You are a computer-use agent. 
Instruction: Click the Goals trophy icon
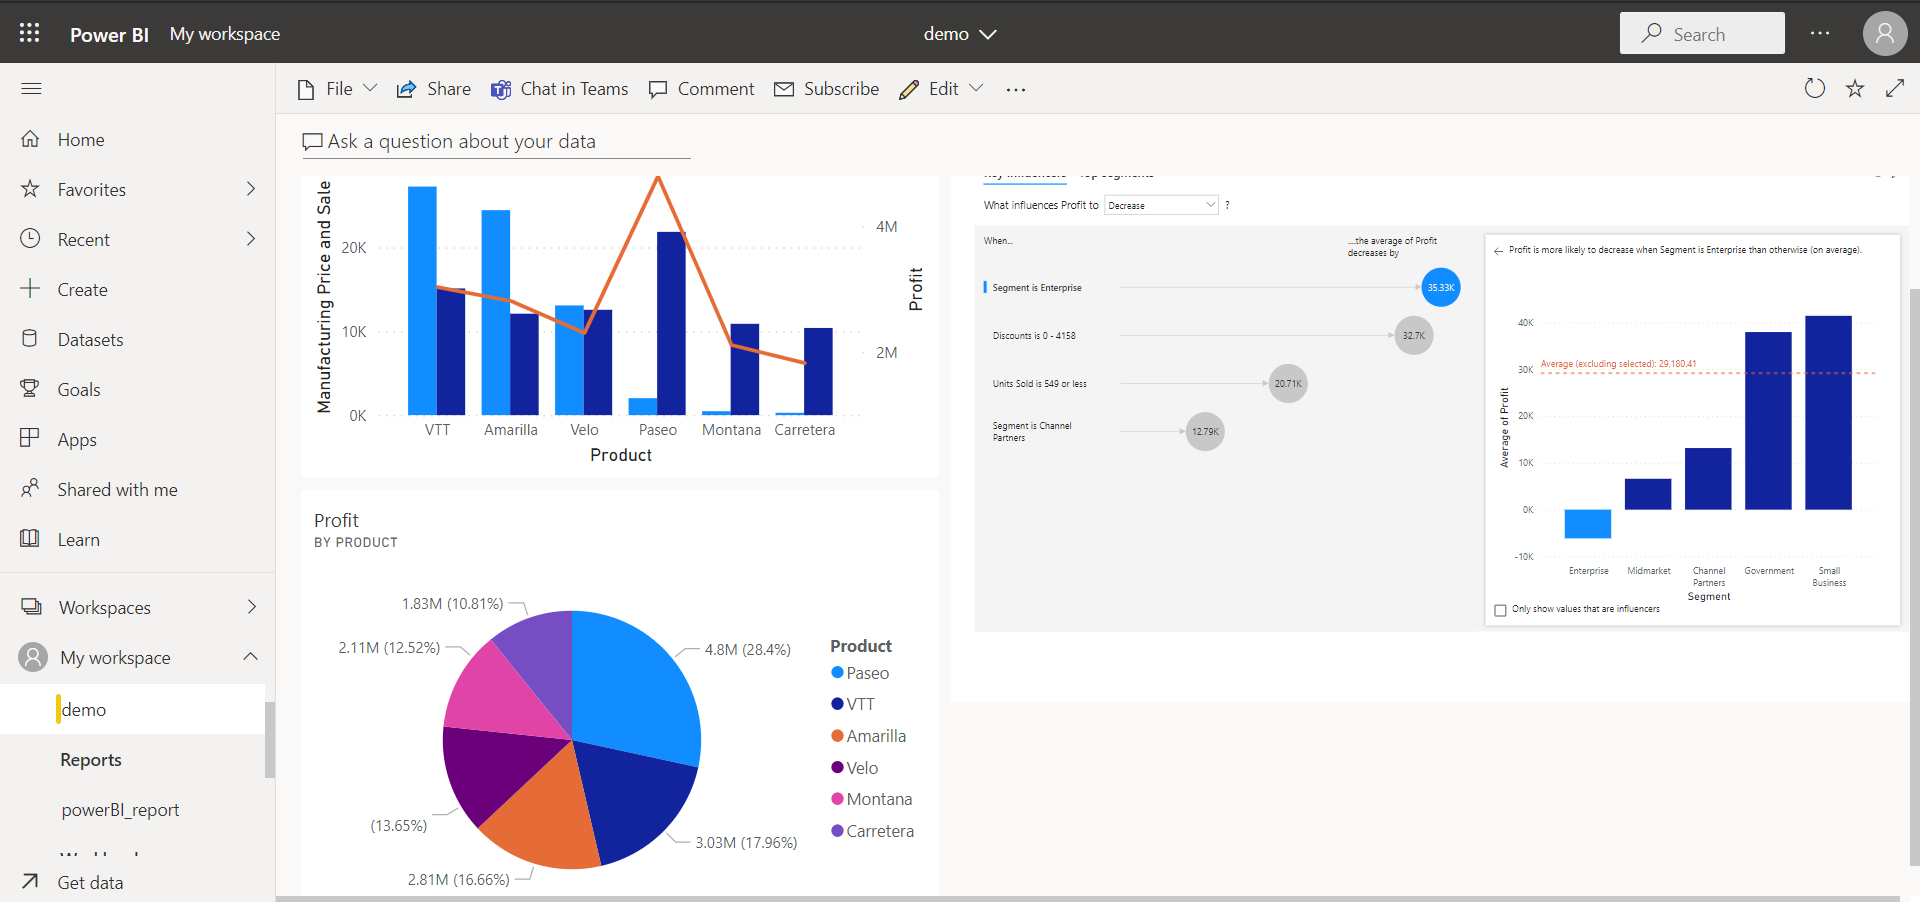(30, 389)
